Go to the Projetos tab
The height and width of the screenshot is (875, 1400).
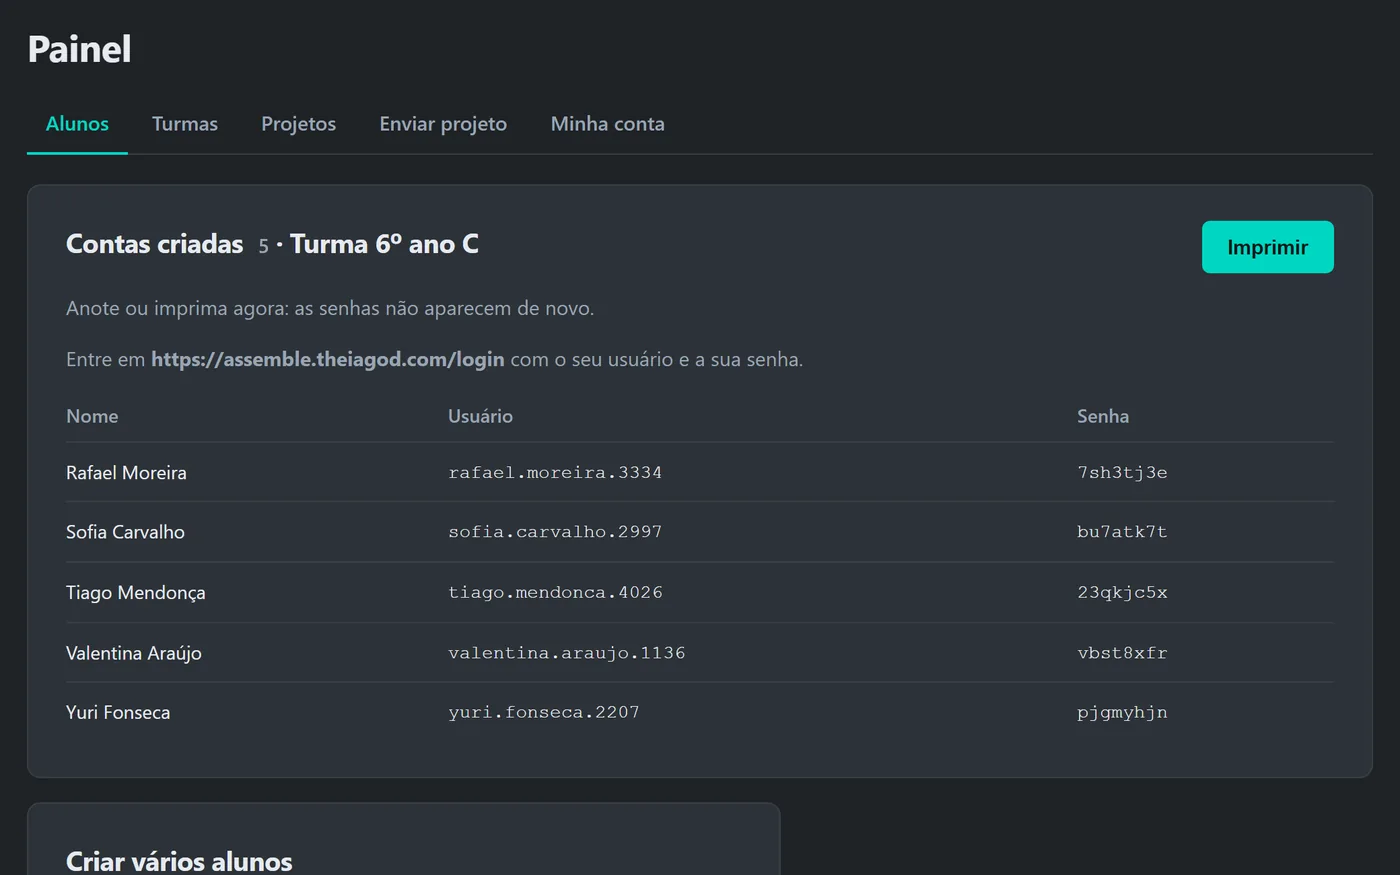[x=298, y=124]
